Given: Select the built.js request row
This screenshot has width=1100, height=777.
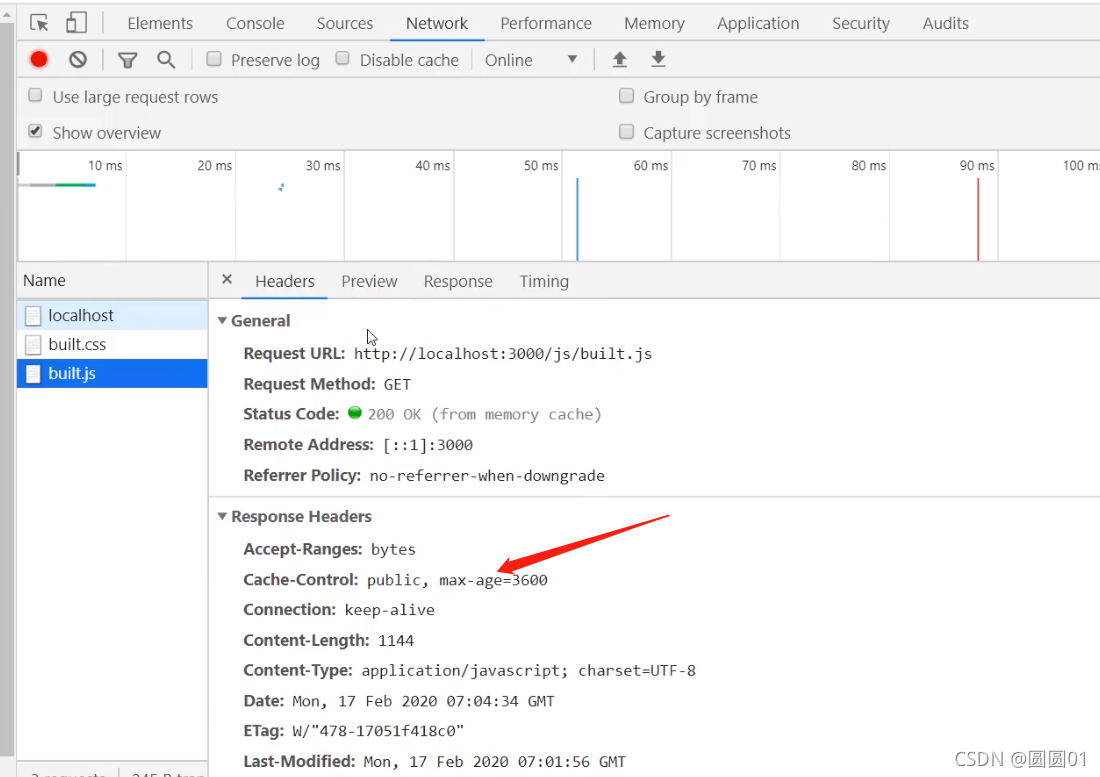Looking at the screenshot, I should click(112, 373).
